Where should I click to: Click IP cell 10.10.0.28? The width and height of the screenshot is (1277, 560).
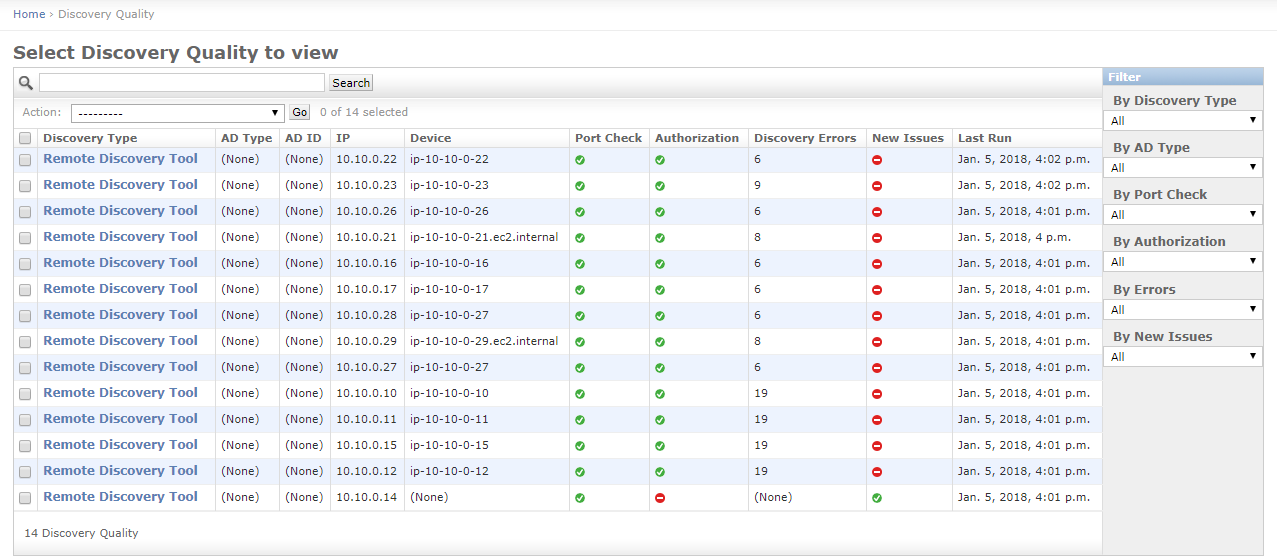[x=366, y=315]
